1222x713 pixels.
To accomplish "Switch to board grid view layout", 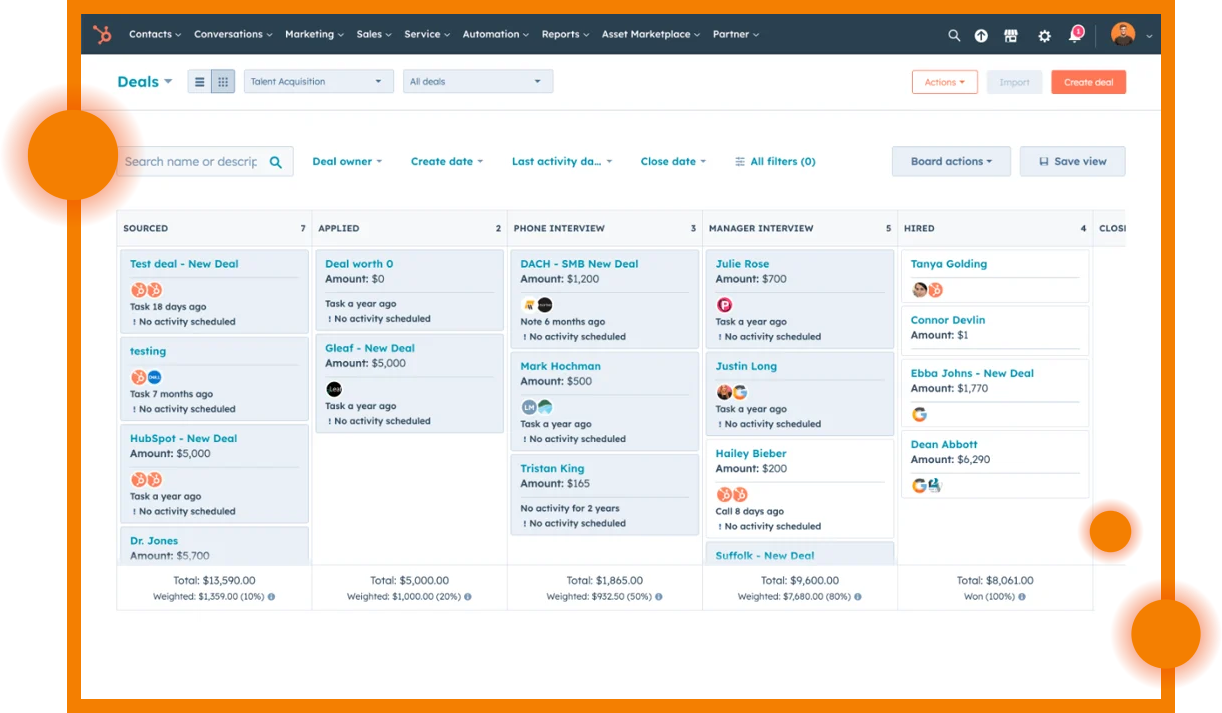I will tap(222, 81).
